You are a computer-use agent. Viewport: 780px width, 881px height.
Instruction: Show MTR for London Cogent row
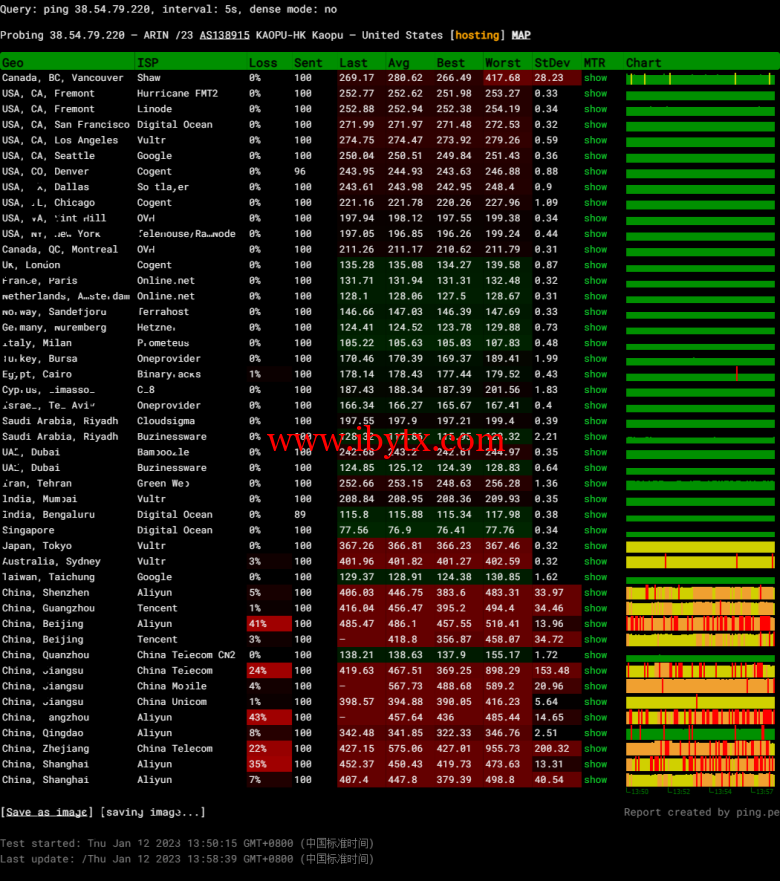pos(596,265)
